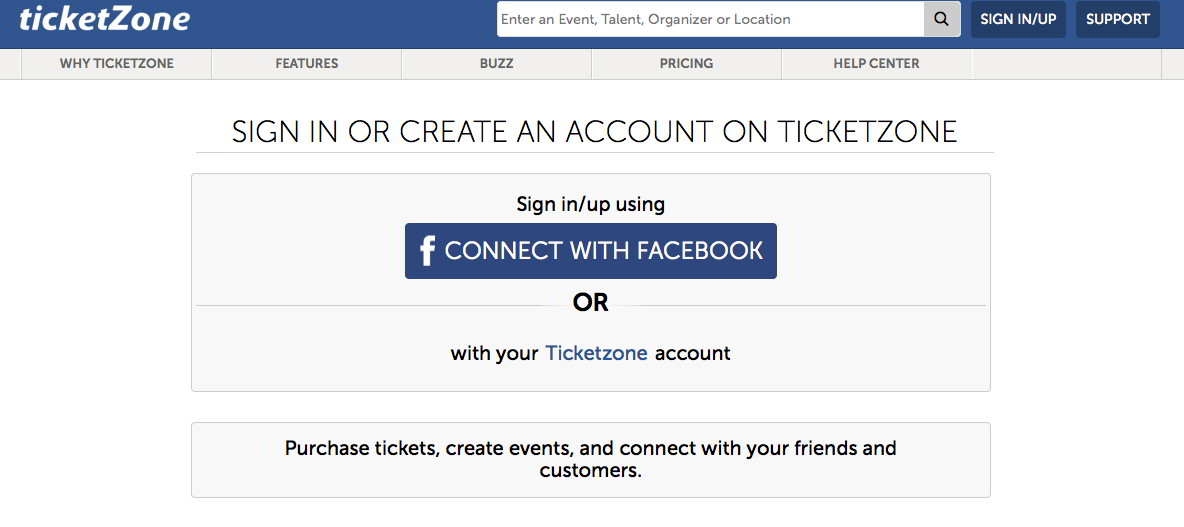Go to the FEATURES menu item

pyautogui.click(x=307, y=63)
